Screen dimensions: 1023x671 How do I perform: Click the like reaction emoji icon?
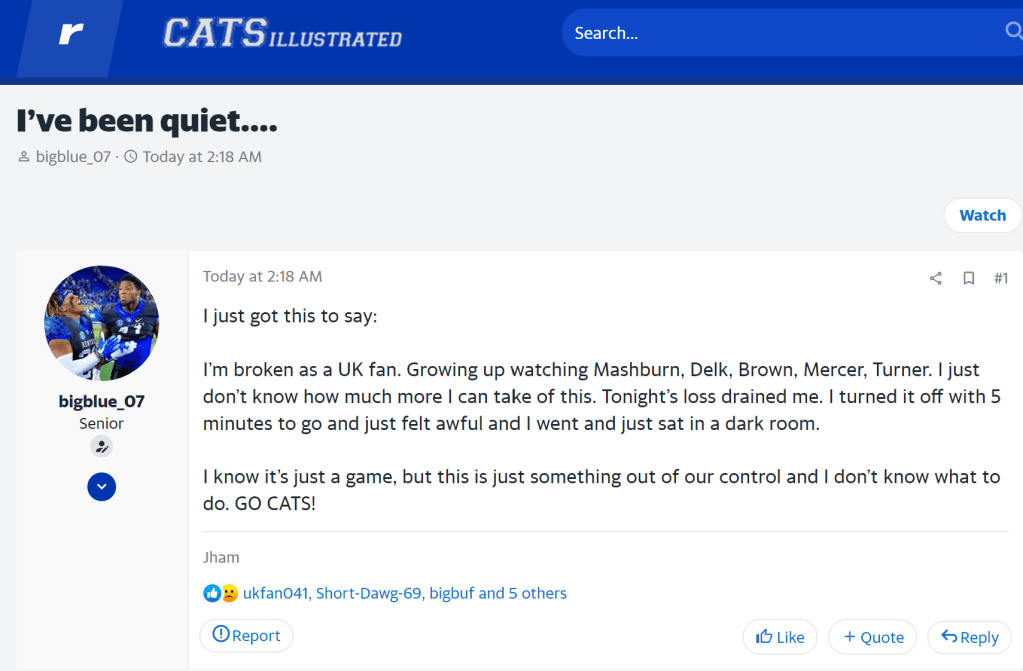pos(211,593)
